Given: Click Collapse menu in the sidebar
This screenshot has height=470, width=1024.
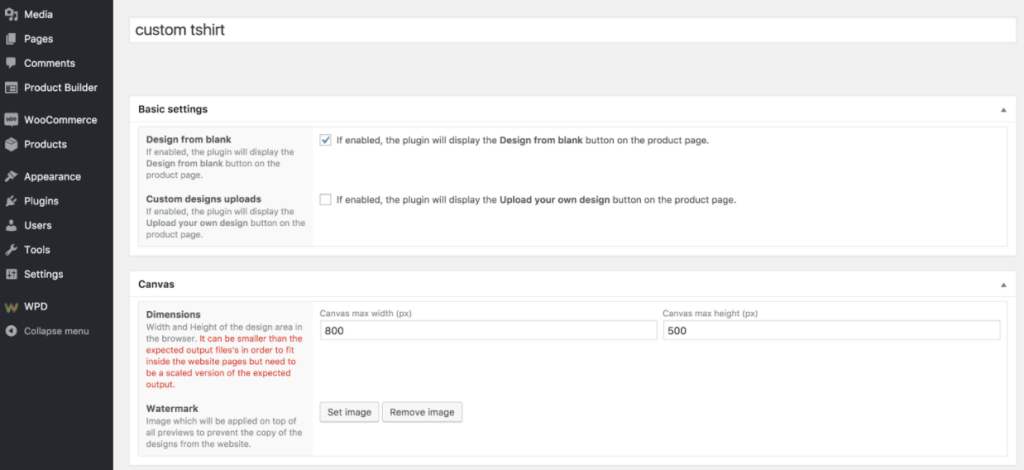Looking at the screenshot, I should point(56,331).
